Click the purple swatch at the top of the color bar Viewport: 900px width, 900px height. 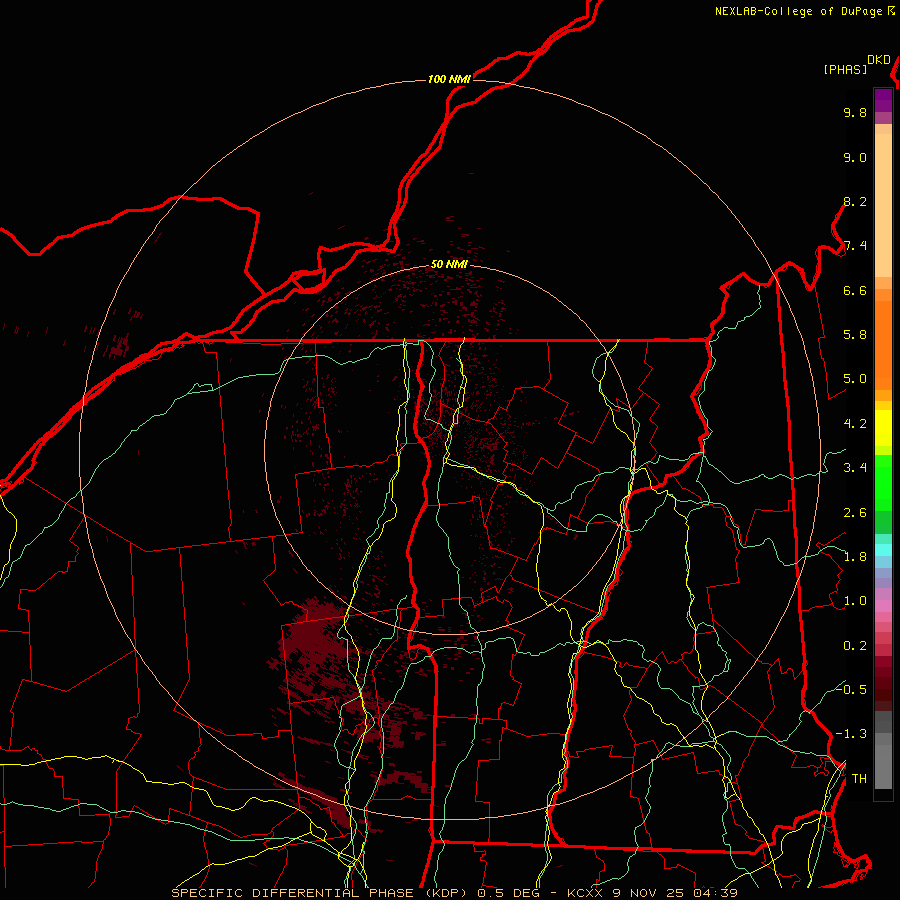(883, 100)
